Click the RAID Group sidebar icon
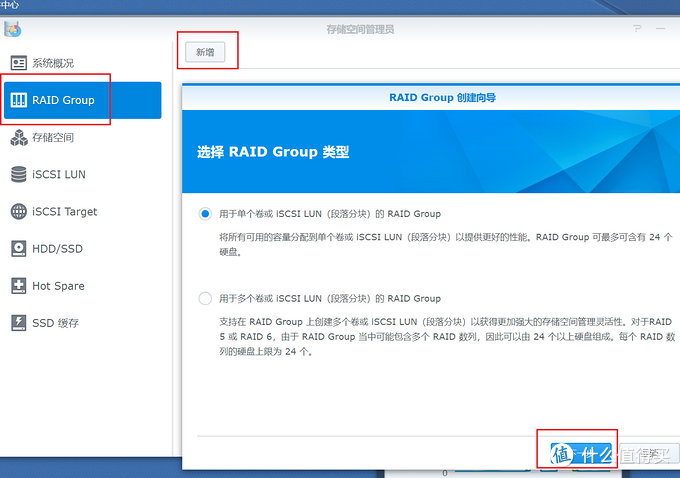 [x=19, y=100]
